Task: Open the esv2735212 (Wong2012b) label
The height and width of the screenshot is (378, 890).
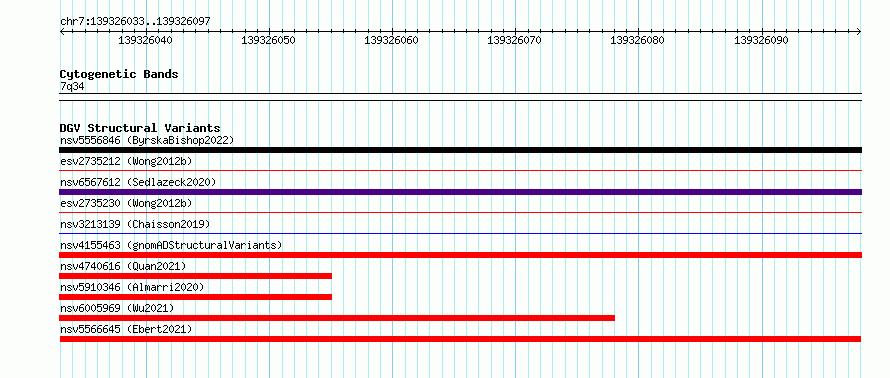Action: tap(126, 161)
